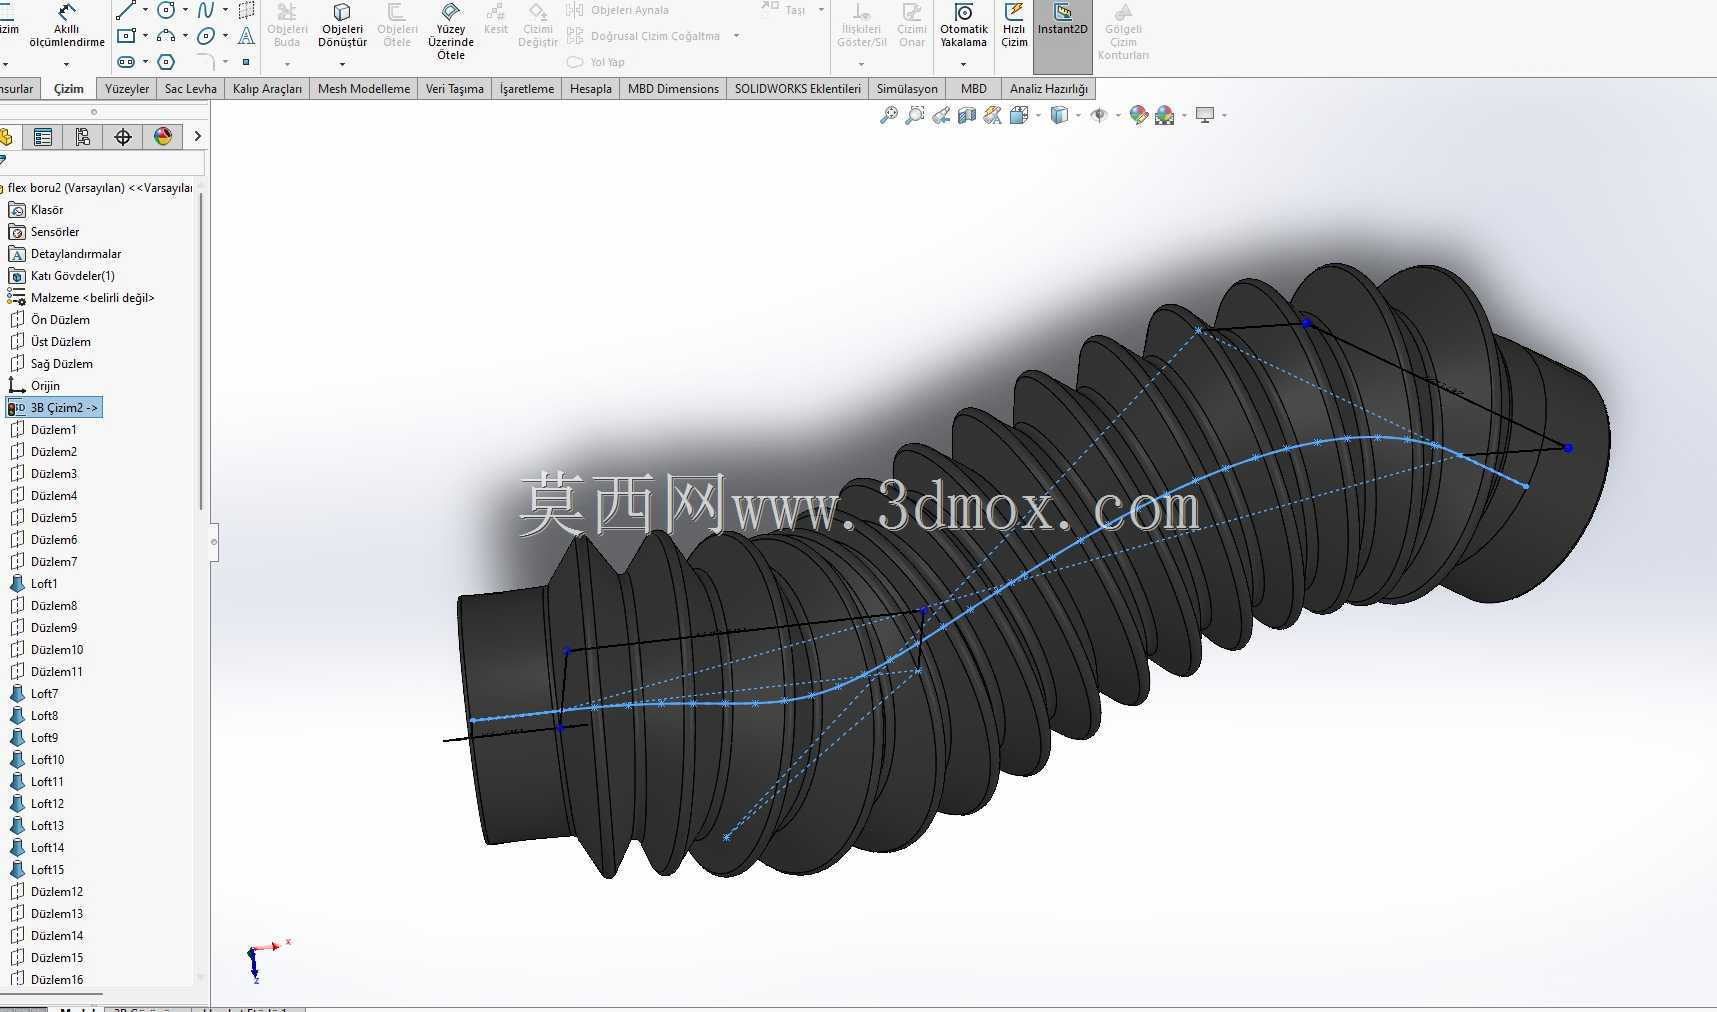Switch to Analiz Hazırlığı tab
This screenshot has height=1012, width=1717.
1048,89
